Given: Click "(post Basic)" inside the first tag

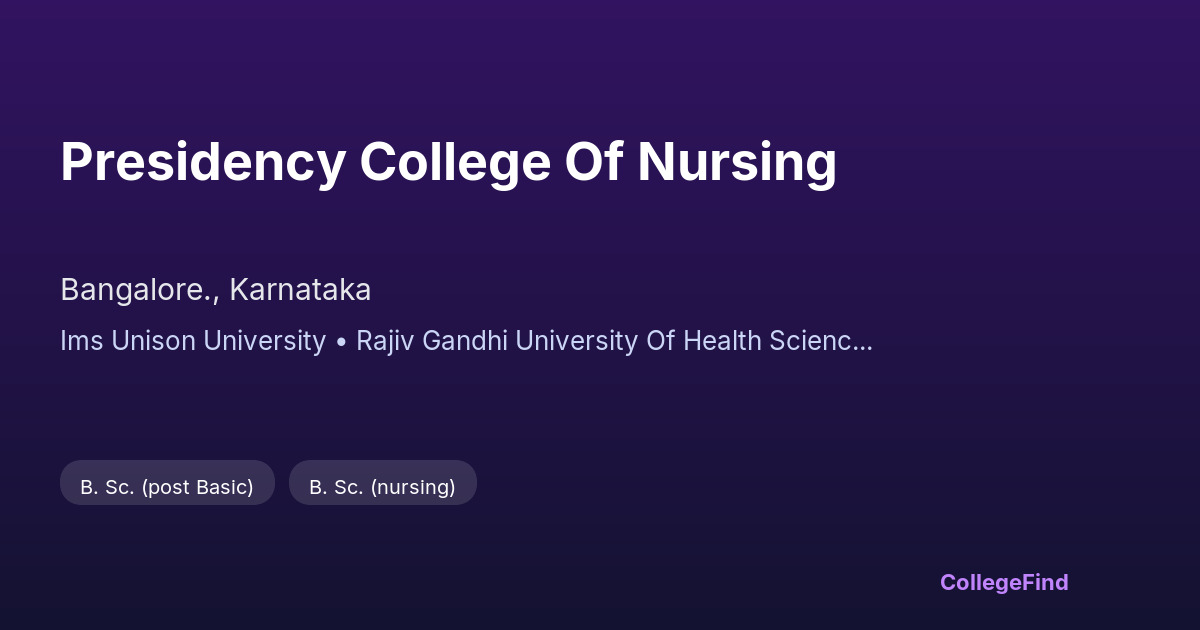Looking at the screenshot, I should [197, 487].
